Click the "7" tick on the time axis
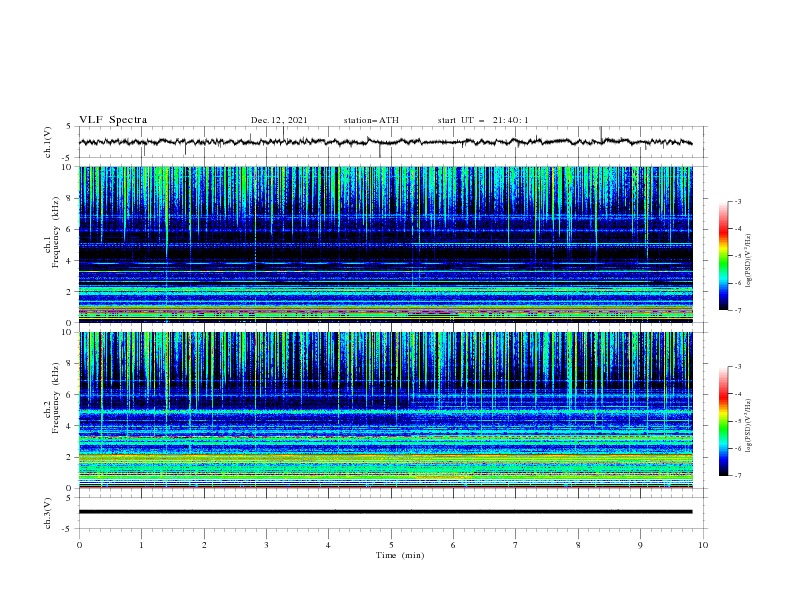This screenshot has width=792, height=612. [516, 545]
